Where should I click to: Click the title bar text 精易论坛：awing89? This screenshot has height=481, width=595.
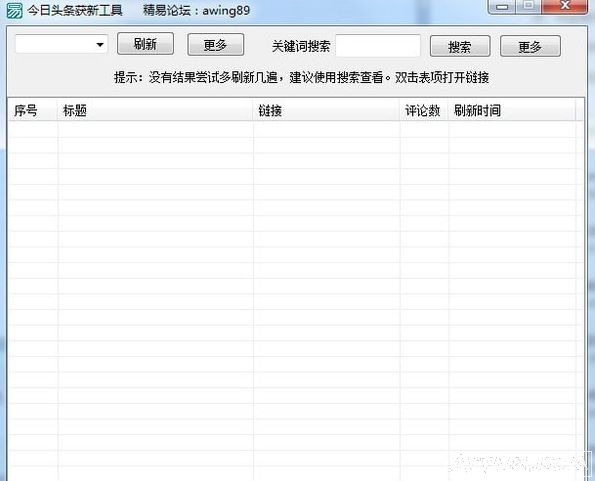196,10
